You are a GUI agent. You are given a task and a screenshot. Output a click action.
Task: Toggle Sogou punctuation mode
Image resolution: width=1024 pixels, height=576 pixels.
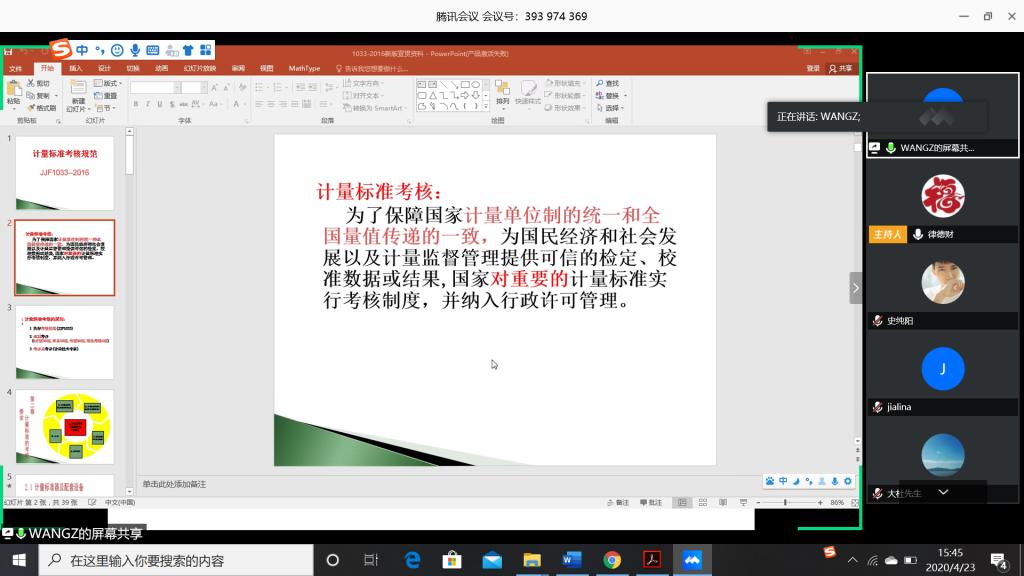point(99,50)
